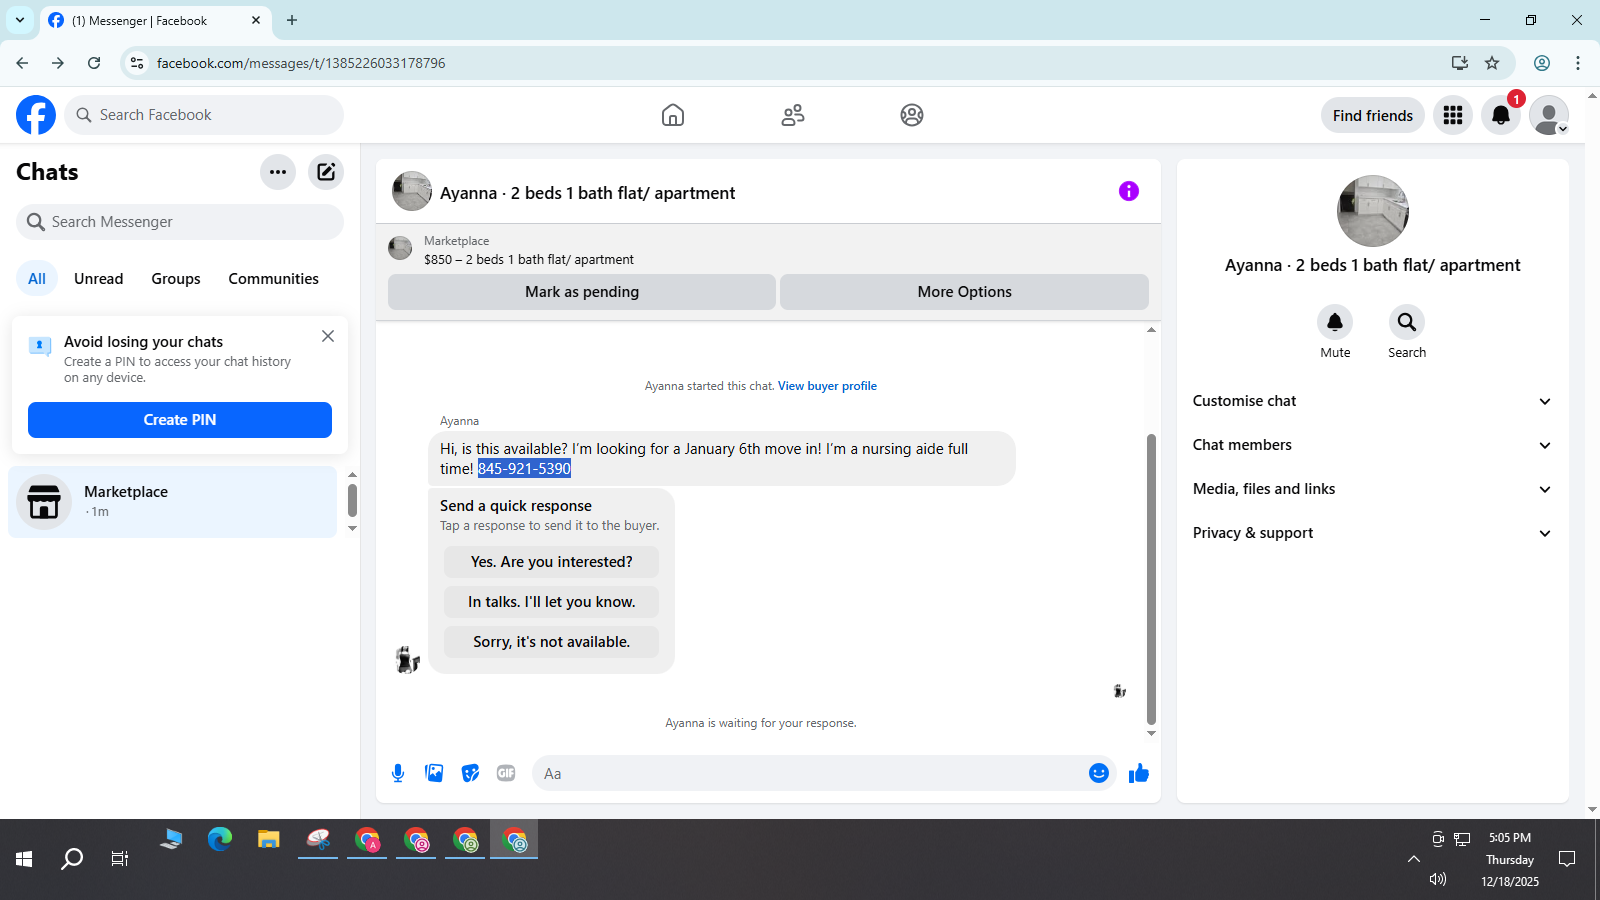The image size is (1600, 900).
Task: Click the listing thumbnail in right panel
Action: (1373, 211)
